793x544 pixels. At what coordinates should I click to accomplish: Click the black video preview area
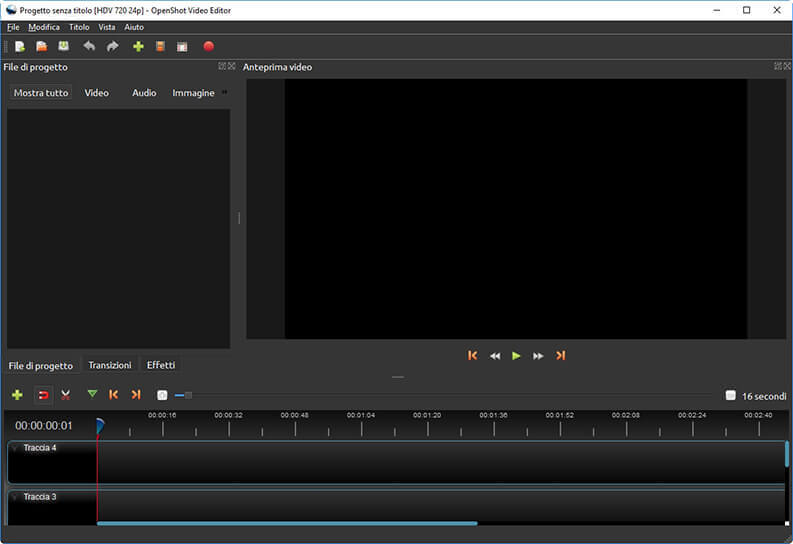tap(516, 209)
